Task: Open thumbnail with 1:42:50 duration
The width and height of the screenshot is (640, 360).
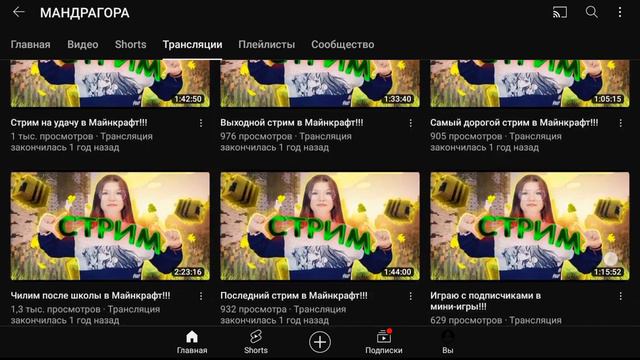Action: click(110, 83)
